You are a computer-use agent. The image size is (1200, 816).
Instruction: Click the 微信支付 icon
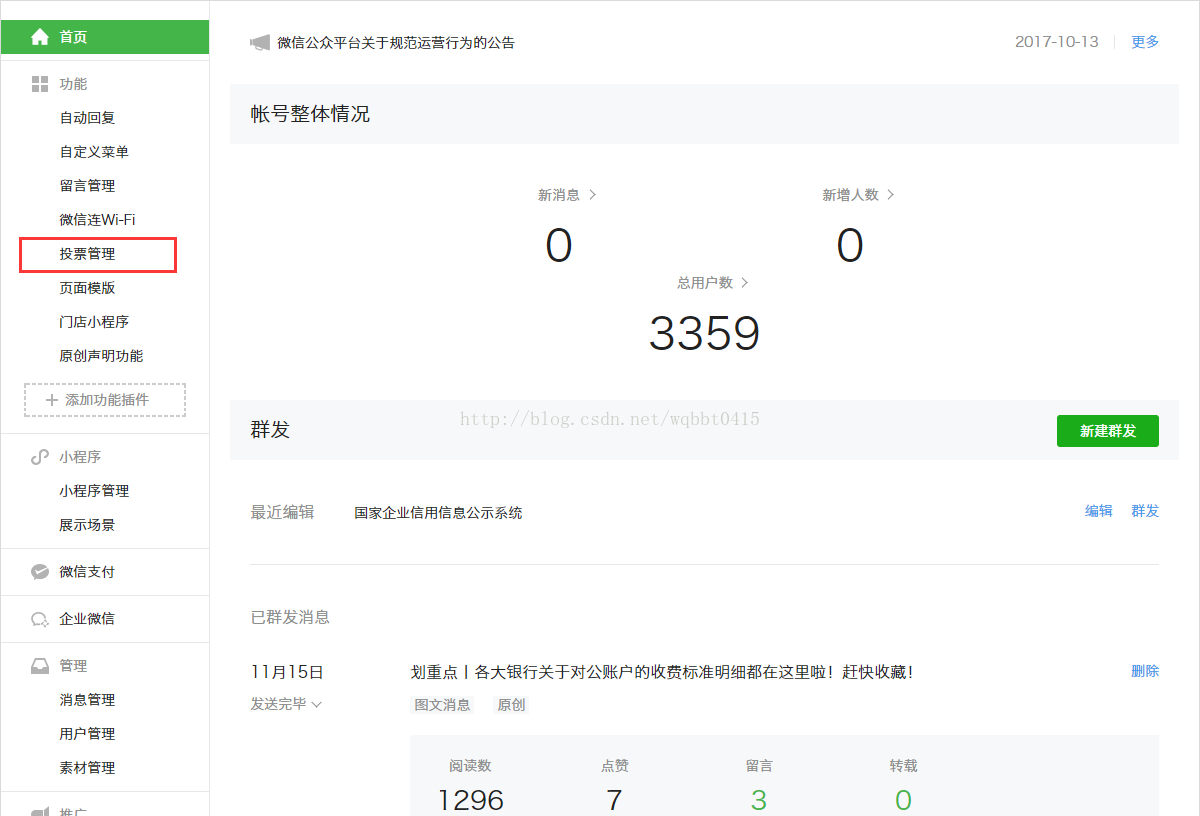coord(40,572)
